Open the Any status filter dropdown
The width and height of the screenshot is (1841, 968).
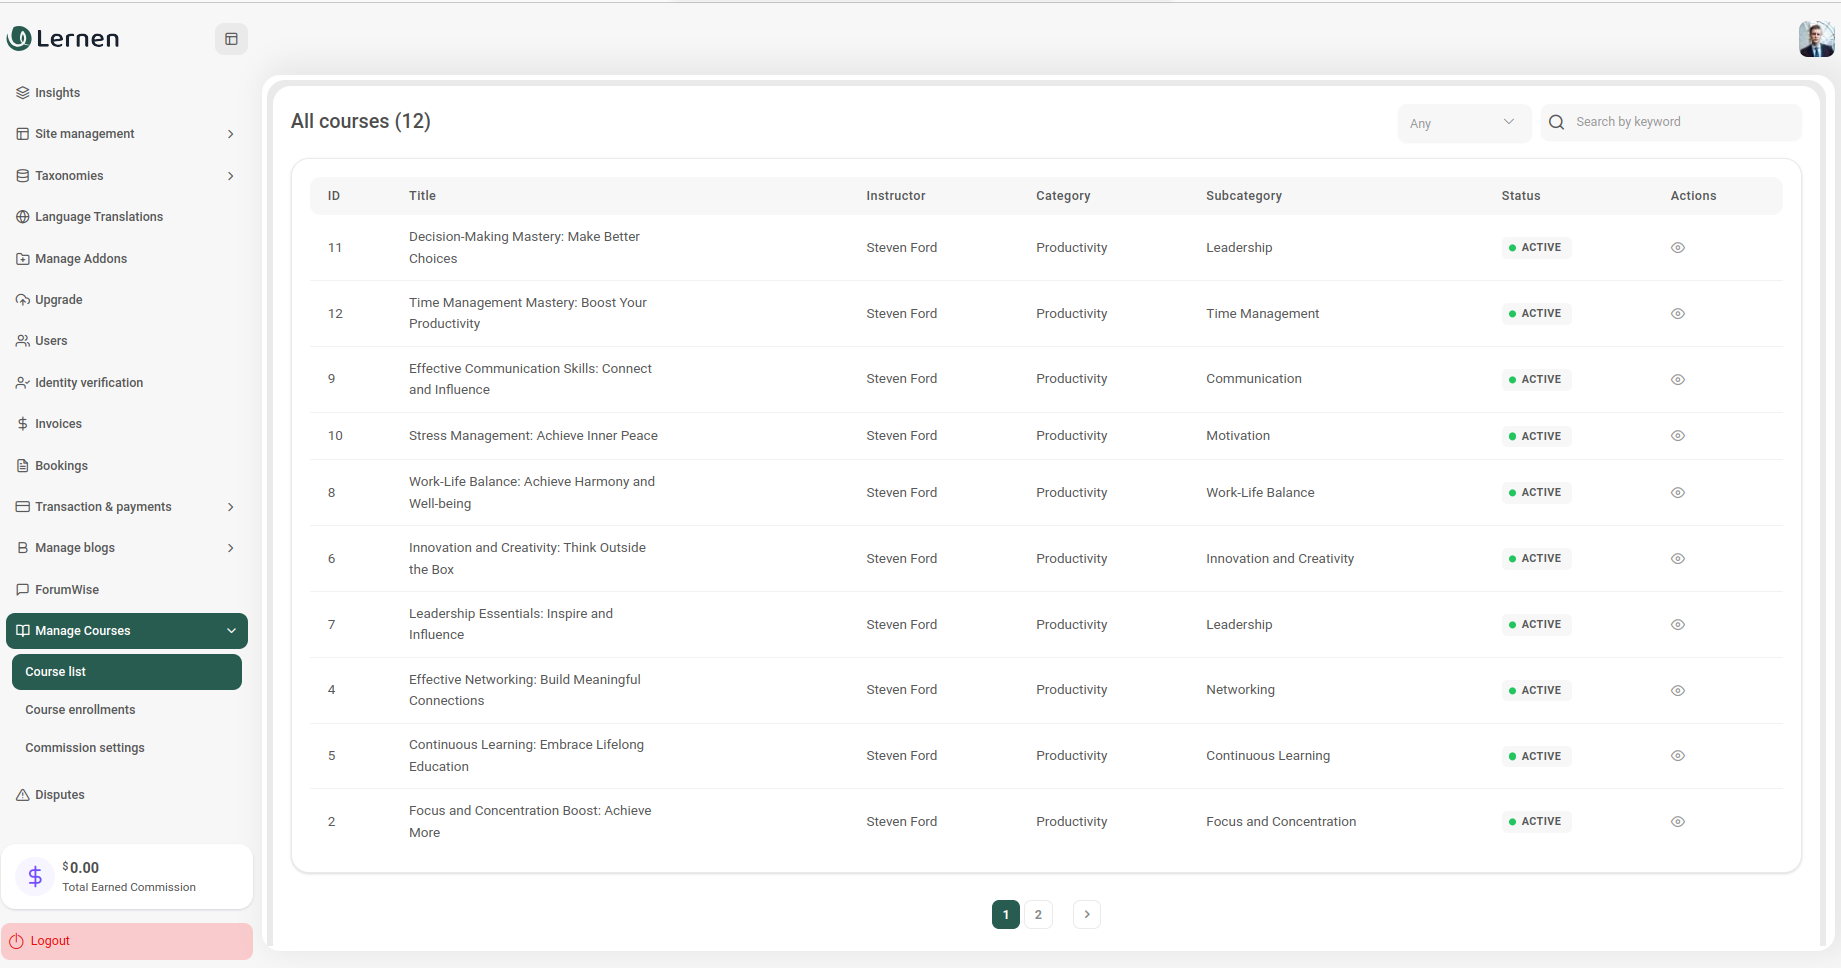click(x=1463, y=123)
